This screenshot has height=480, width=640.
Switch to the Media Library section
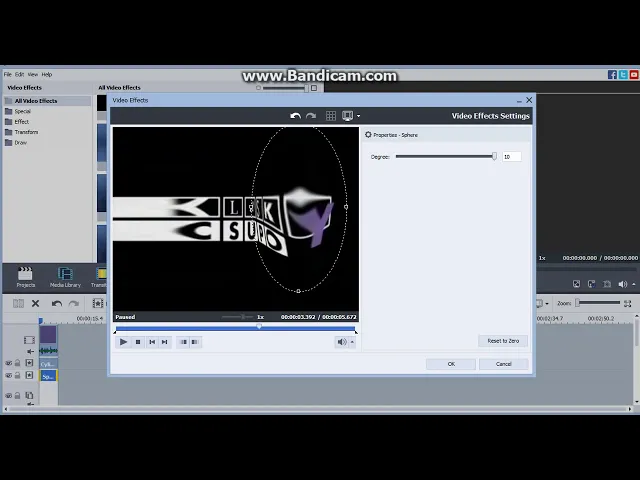pos(65,277)
